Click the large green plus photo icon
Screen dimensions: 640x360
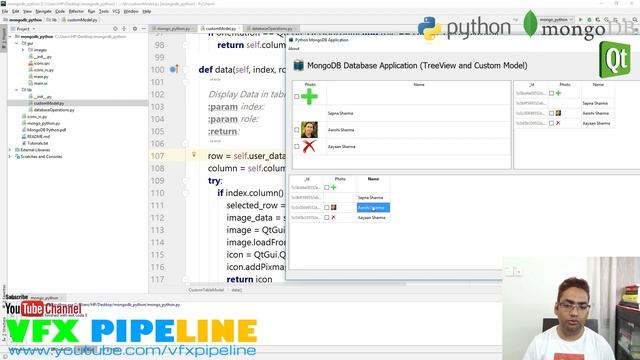click(309, 96)
